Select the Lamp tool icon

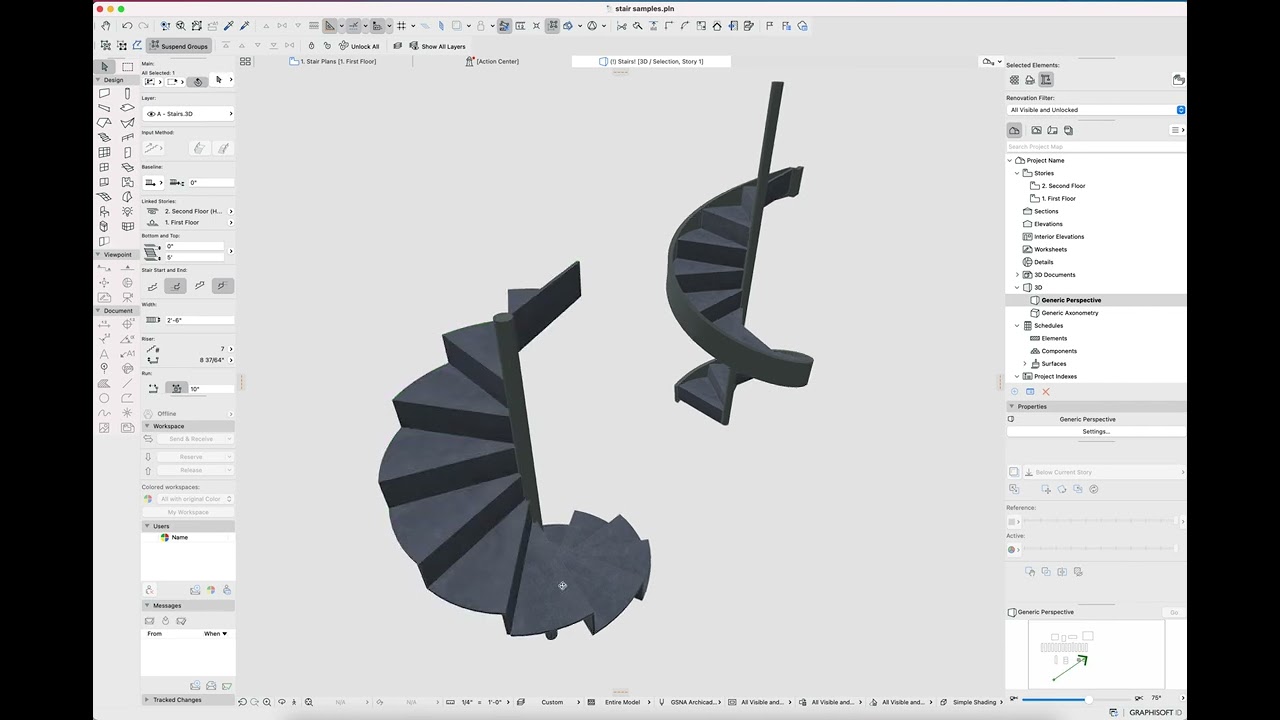point(128,211)
